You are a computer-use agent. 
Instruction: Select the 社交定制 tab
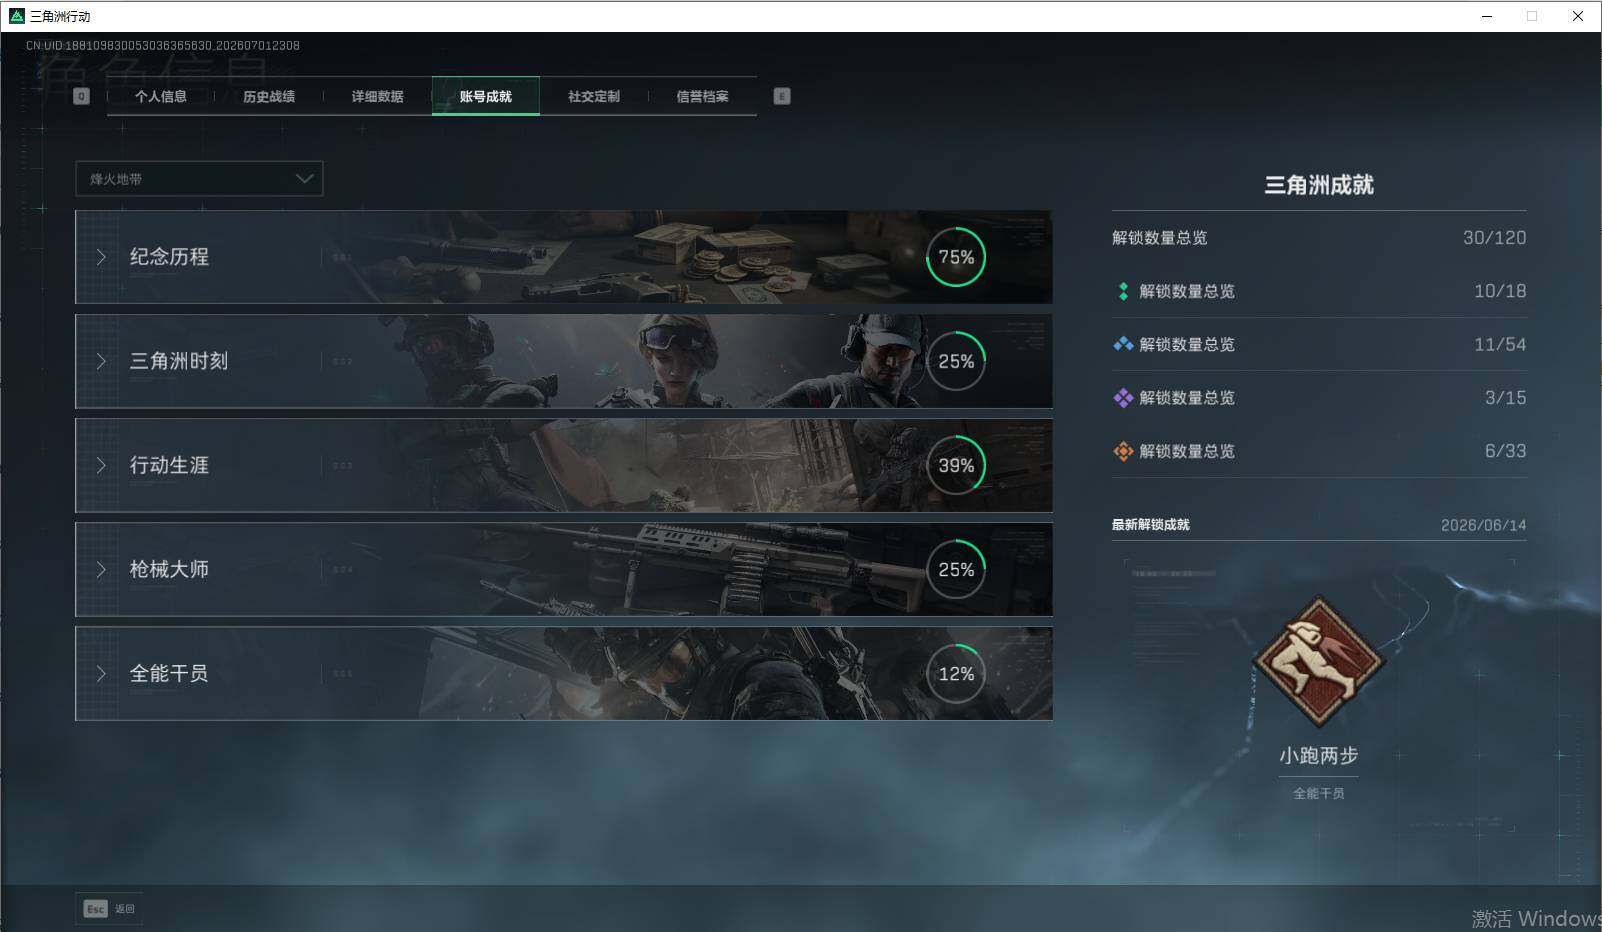[594, 96]
